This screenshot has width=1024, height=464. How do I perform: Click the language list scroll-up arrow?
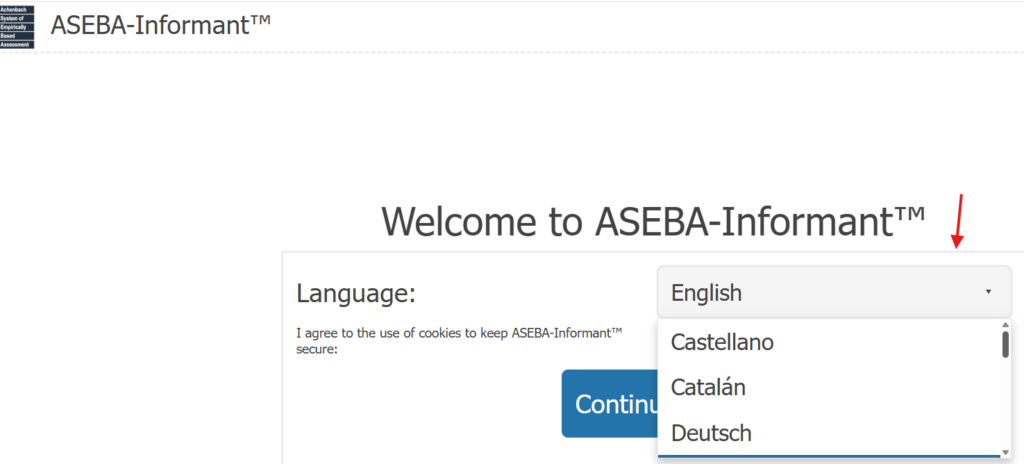click(1005, 326)
